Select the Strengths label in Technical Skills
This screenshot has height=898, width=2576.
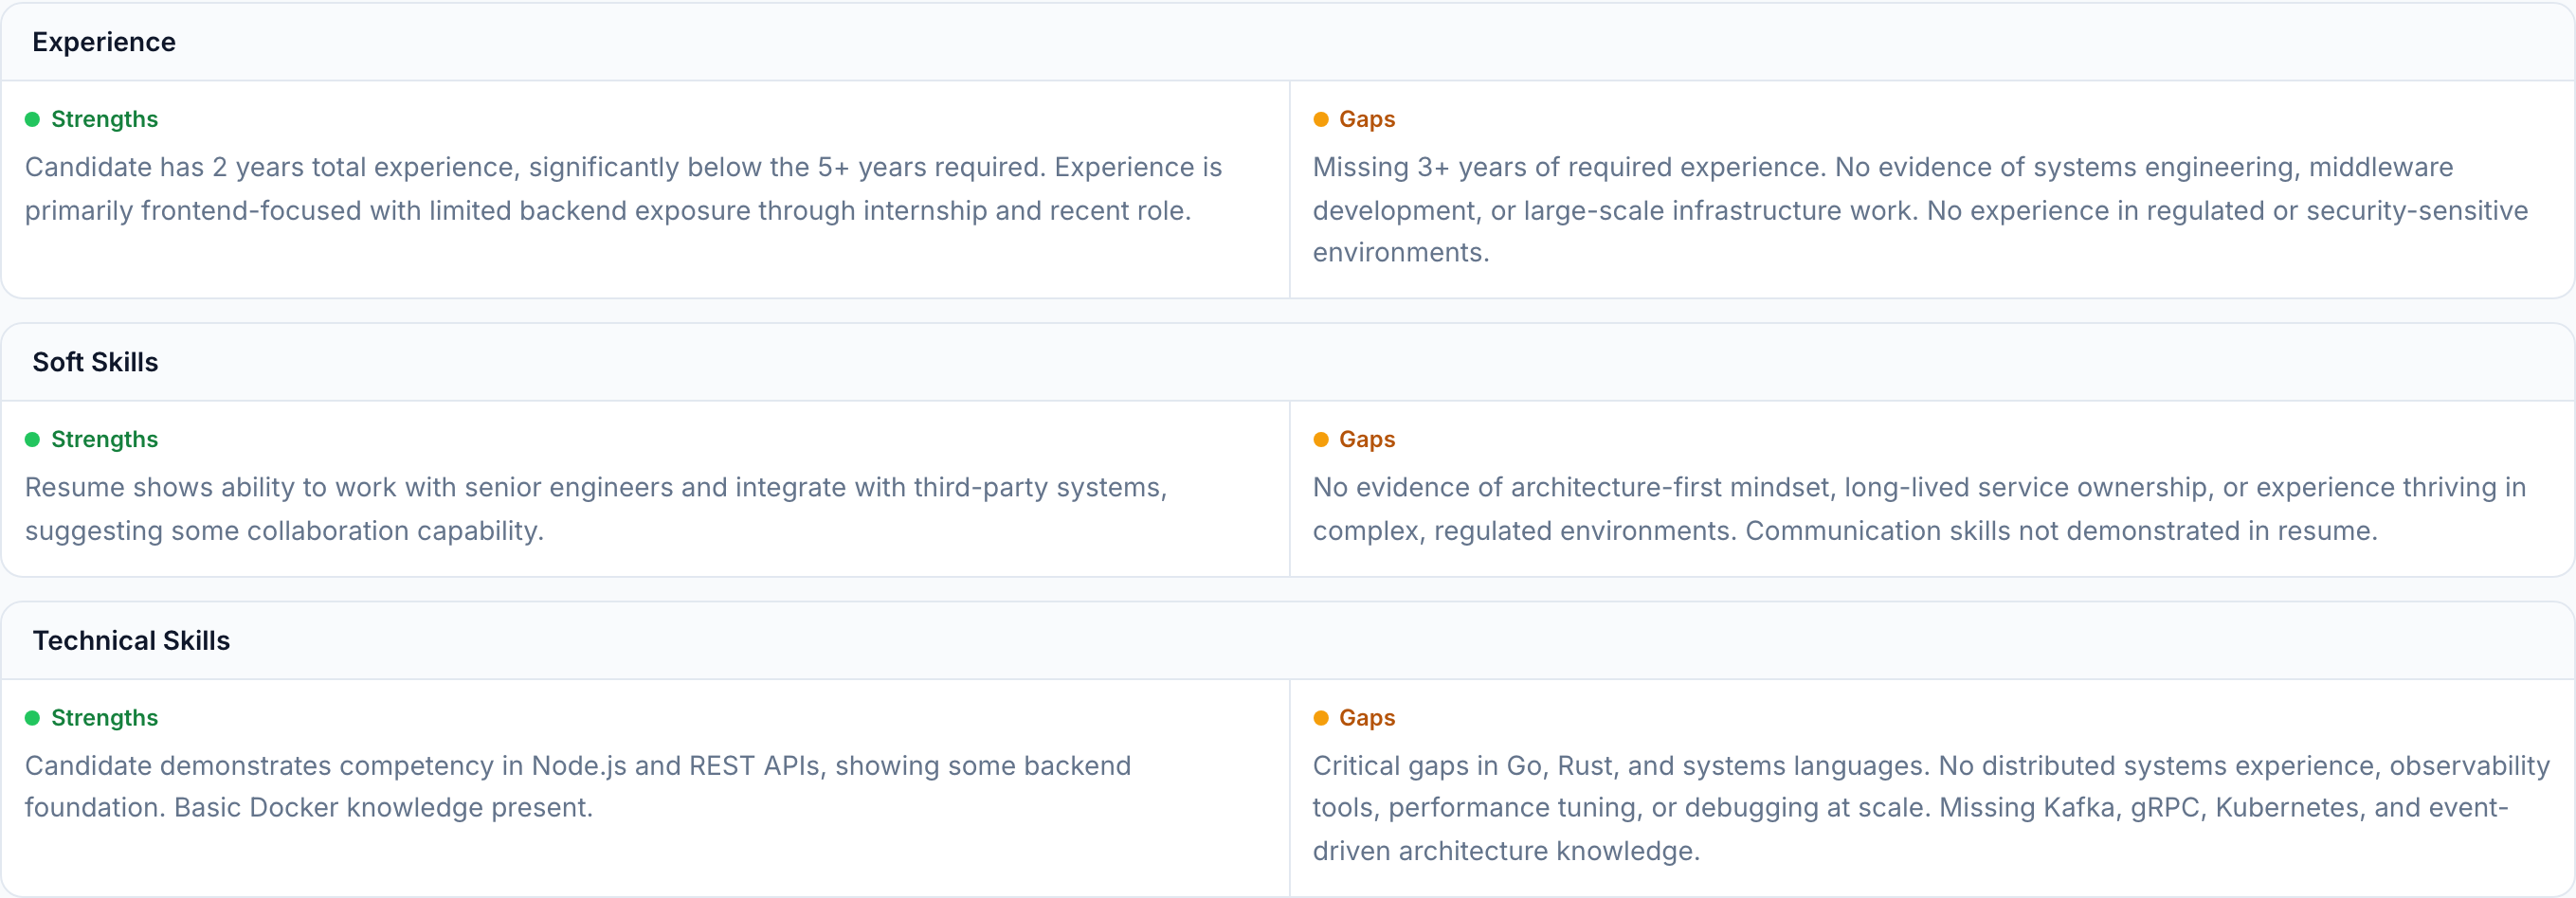104,718
